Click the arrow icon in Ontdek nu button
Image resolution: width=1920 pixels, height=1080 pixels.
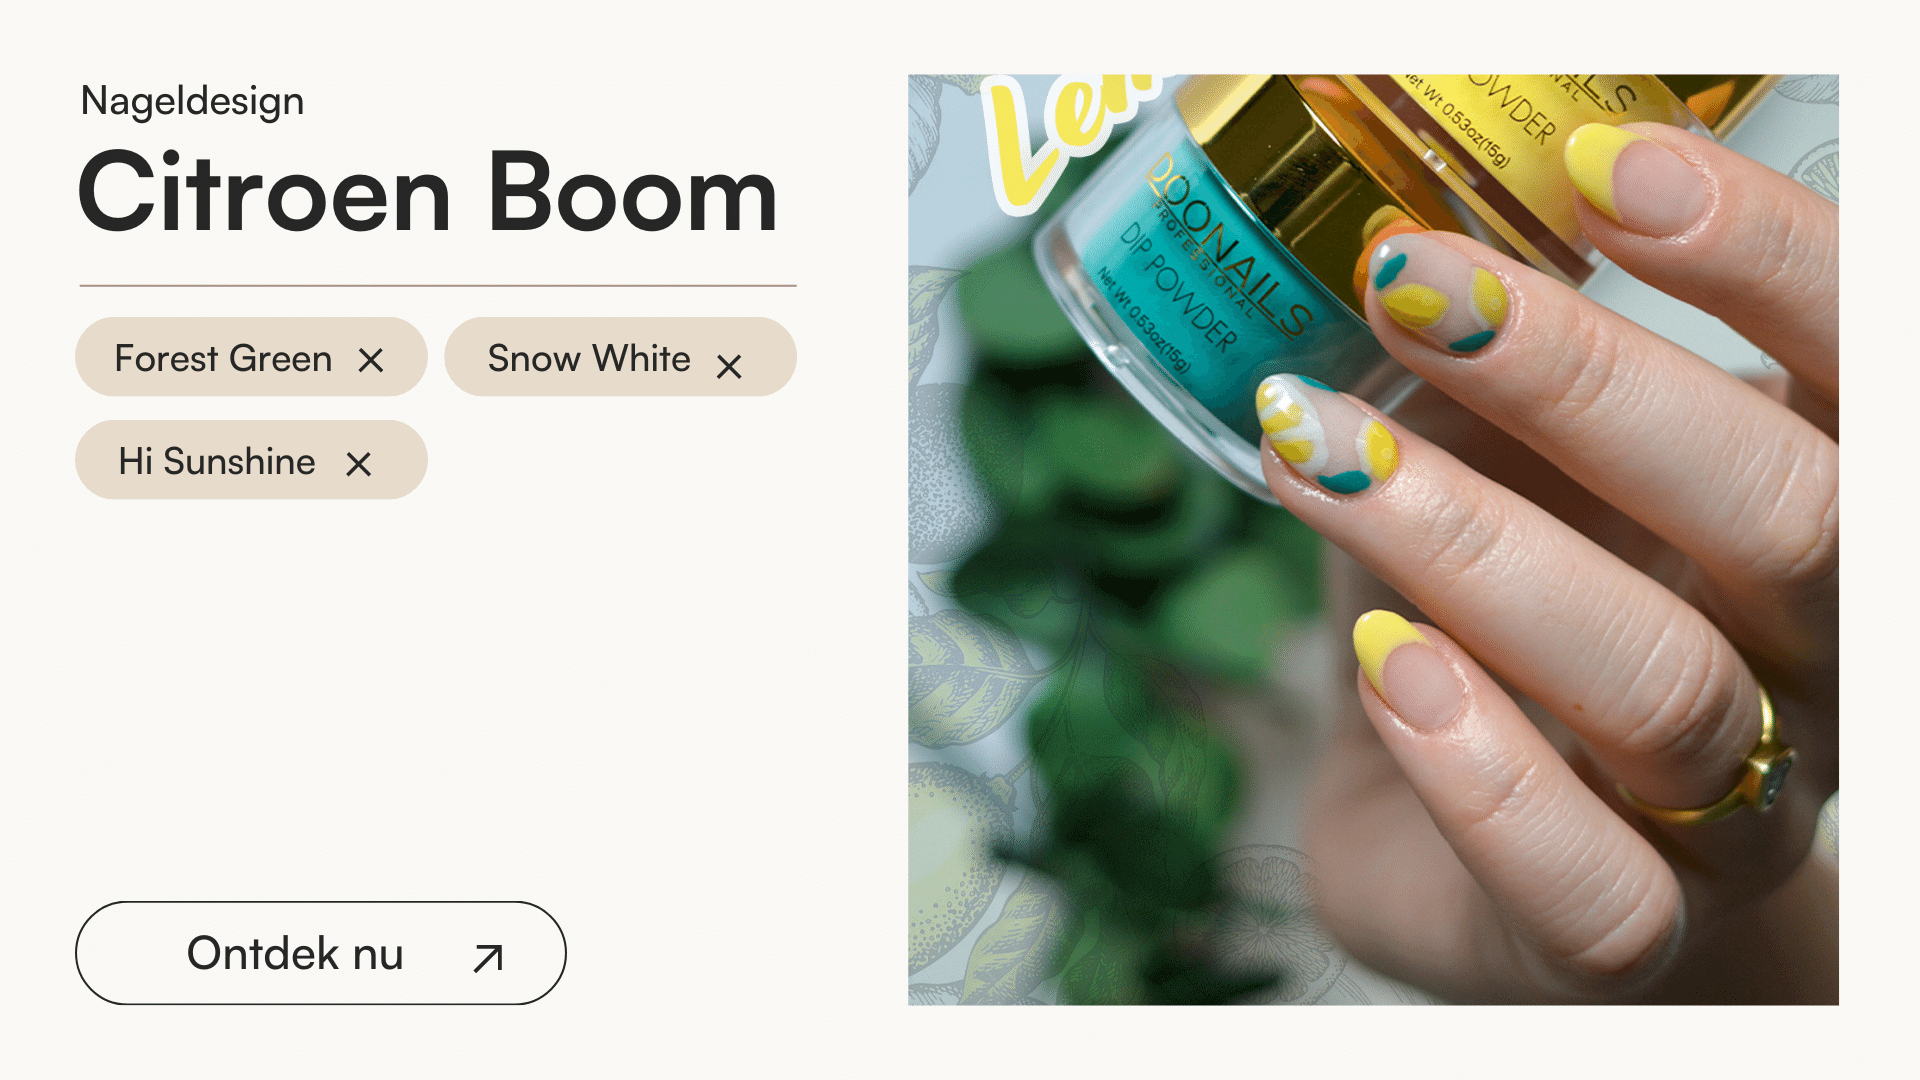488,958
